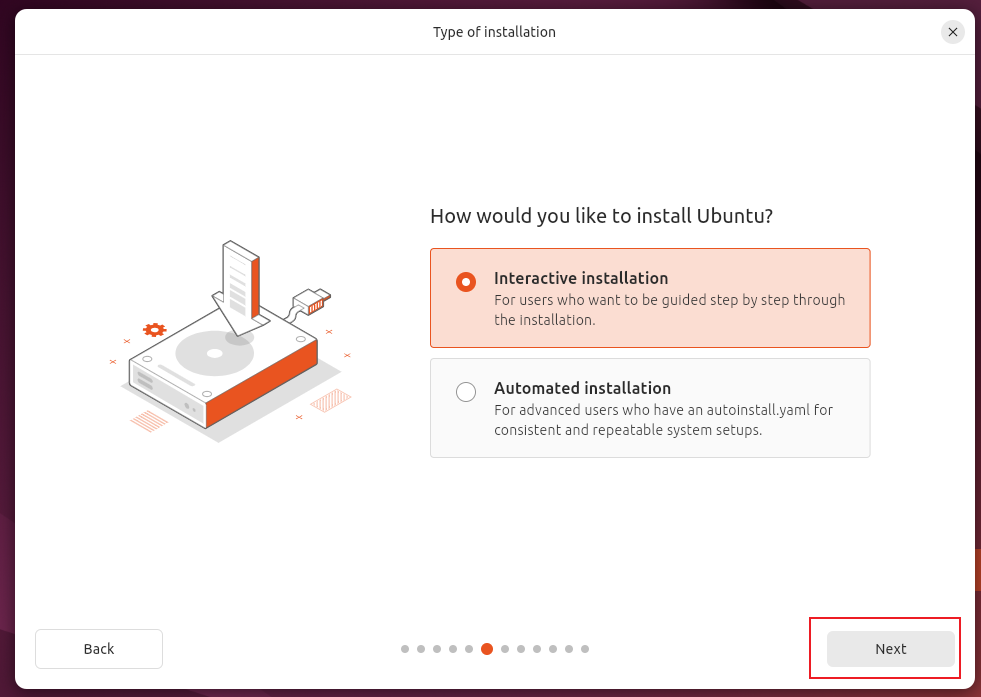981x697 pixels.
Task: Click the "How would you like to install Ubuntu?" heading
Action: tap(602, 216)
